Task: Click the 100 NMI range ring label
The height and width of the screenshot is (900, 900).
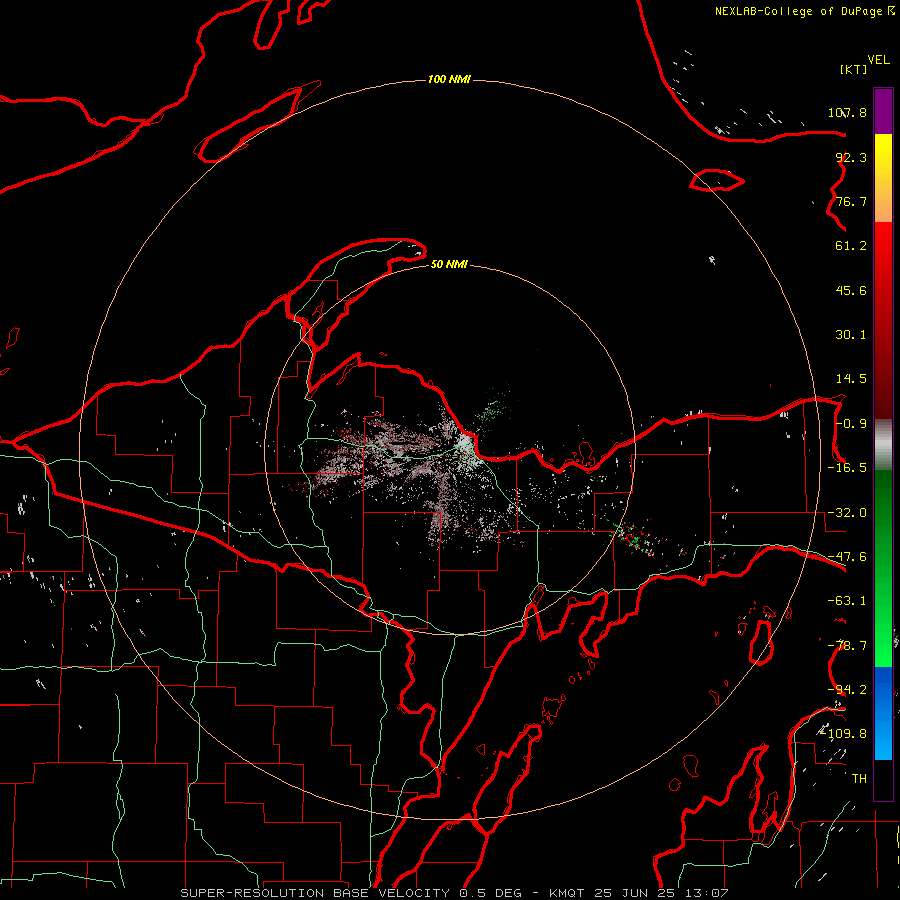Action: coord(449,79)
